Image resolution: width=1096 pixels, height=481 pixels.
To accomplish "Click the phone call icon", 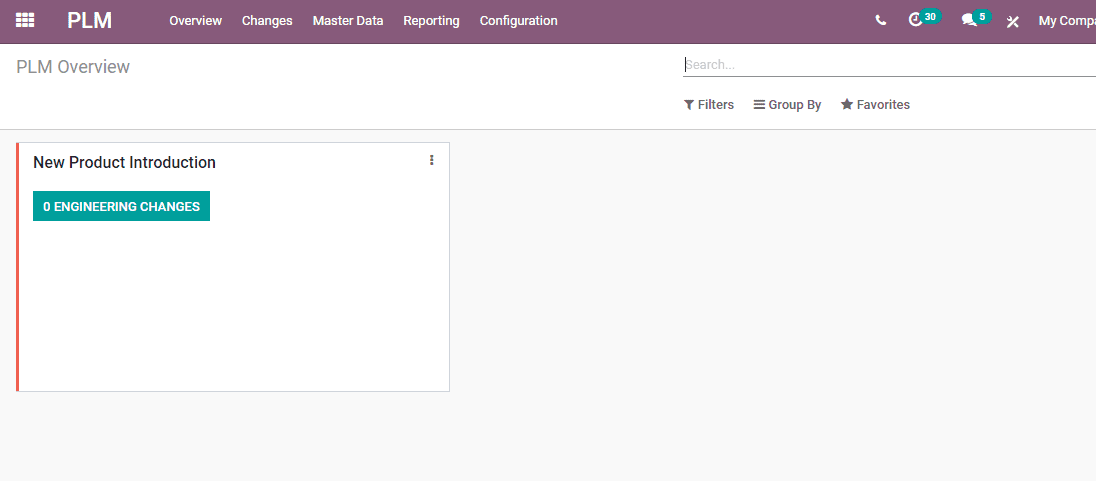I will click(x=881, y=21).
